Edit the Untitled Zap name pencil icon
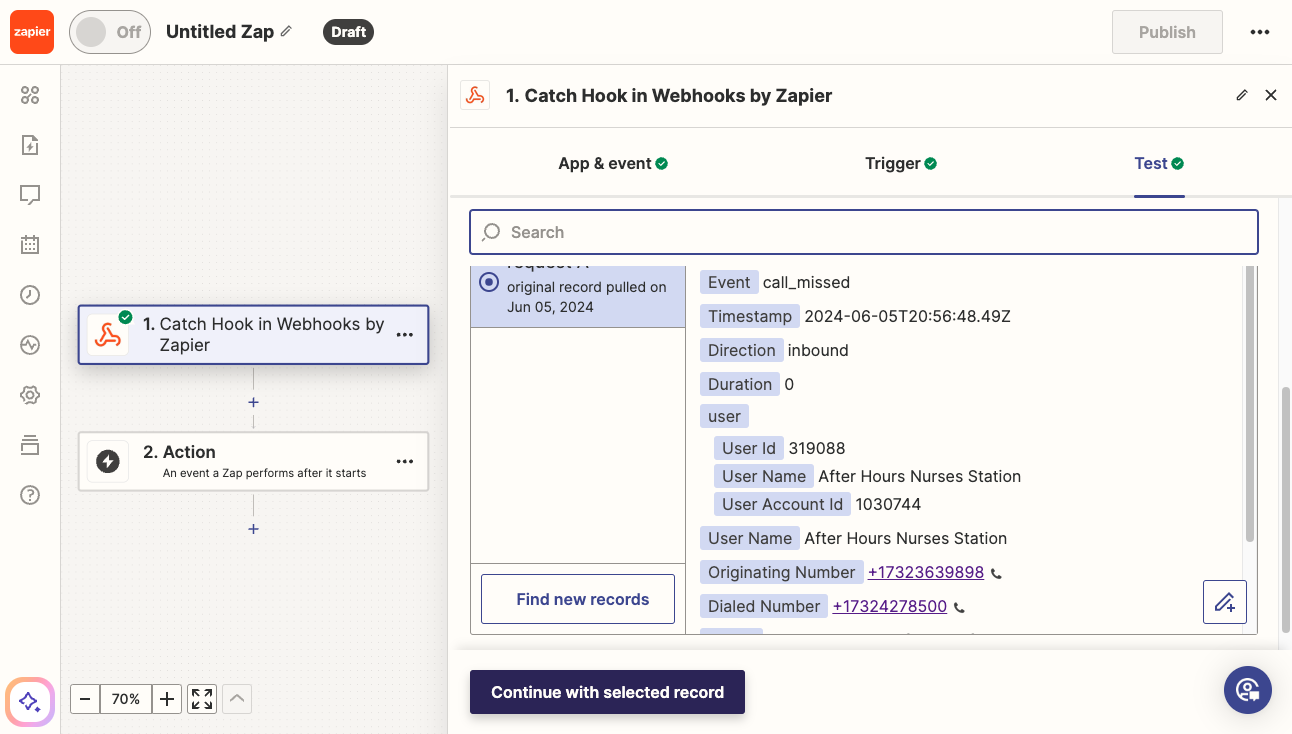Viewport: 1292px width, 734px height. pos(286,31)
